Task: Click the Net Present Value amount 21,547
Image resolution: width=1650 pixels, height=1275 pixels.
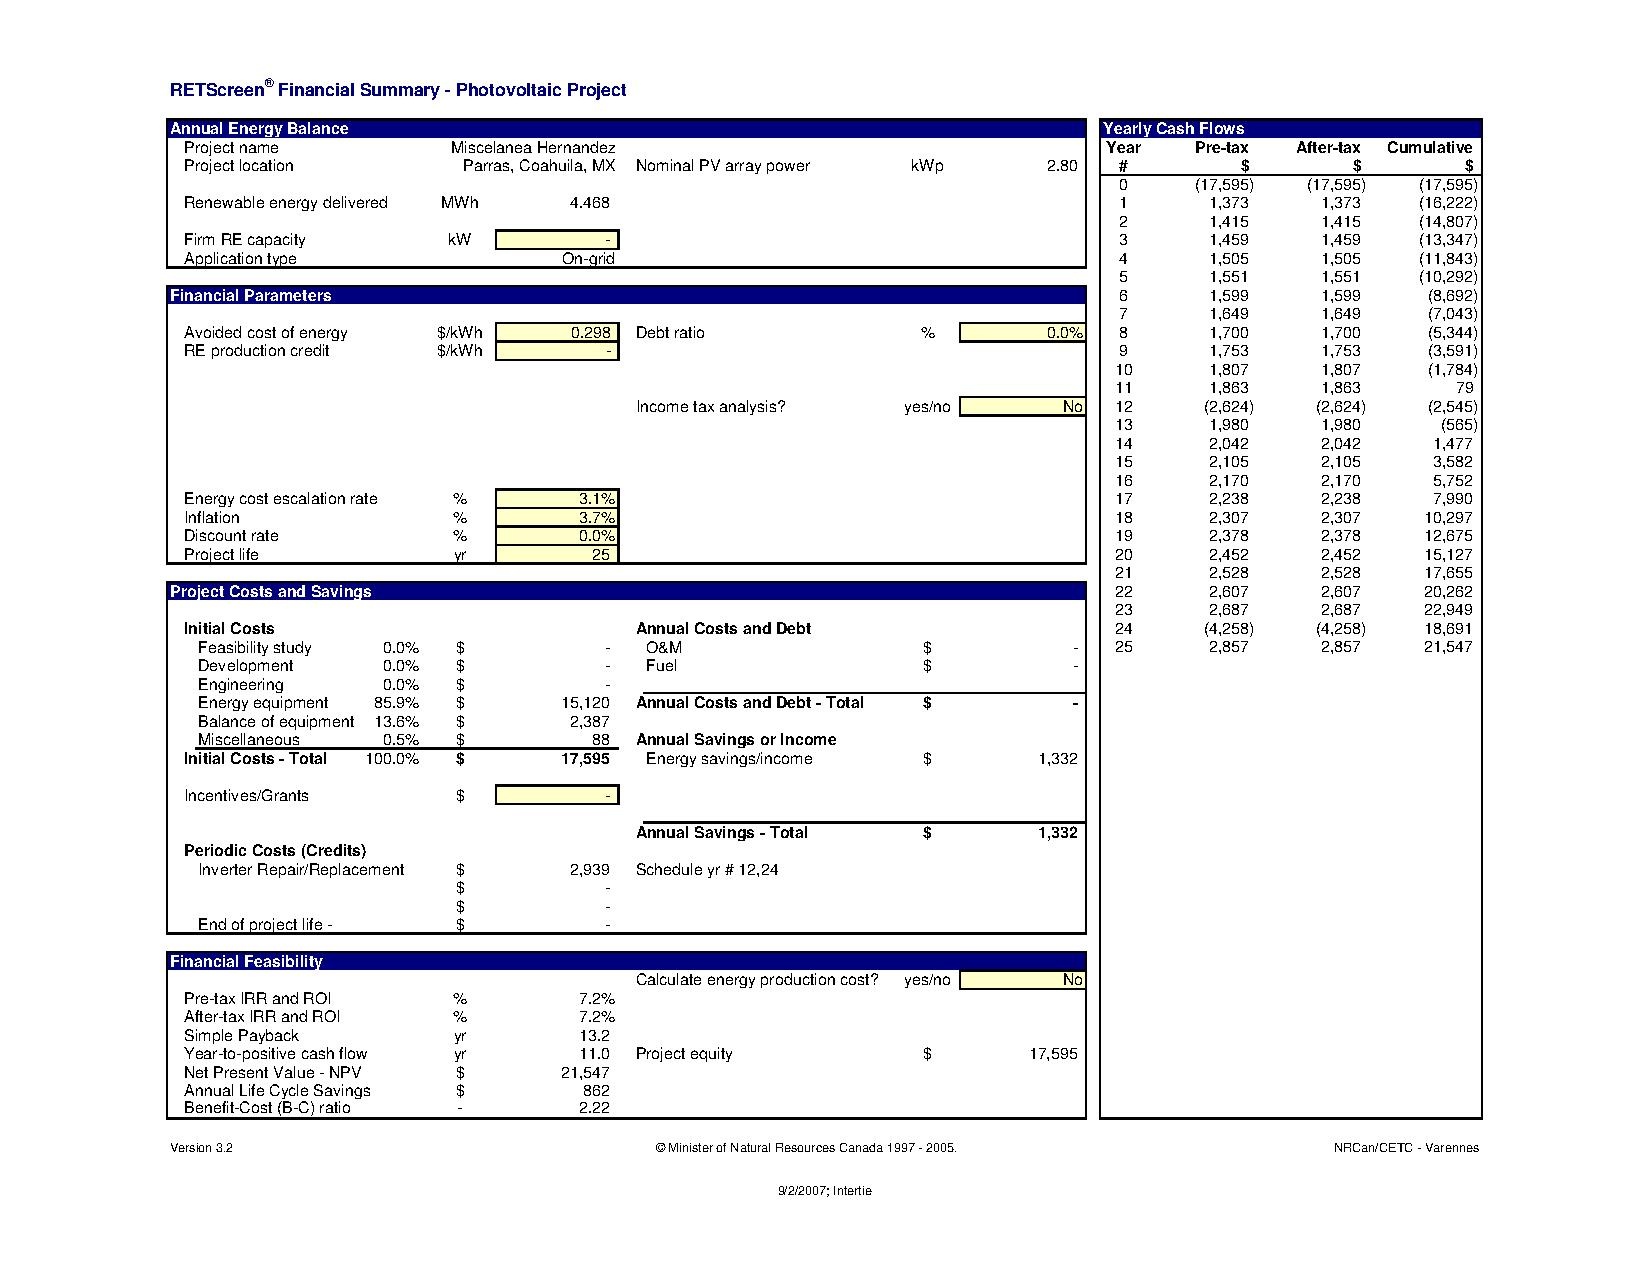Action: pos(586,1073)
